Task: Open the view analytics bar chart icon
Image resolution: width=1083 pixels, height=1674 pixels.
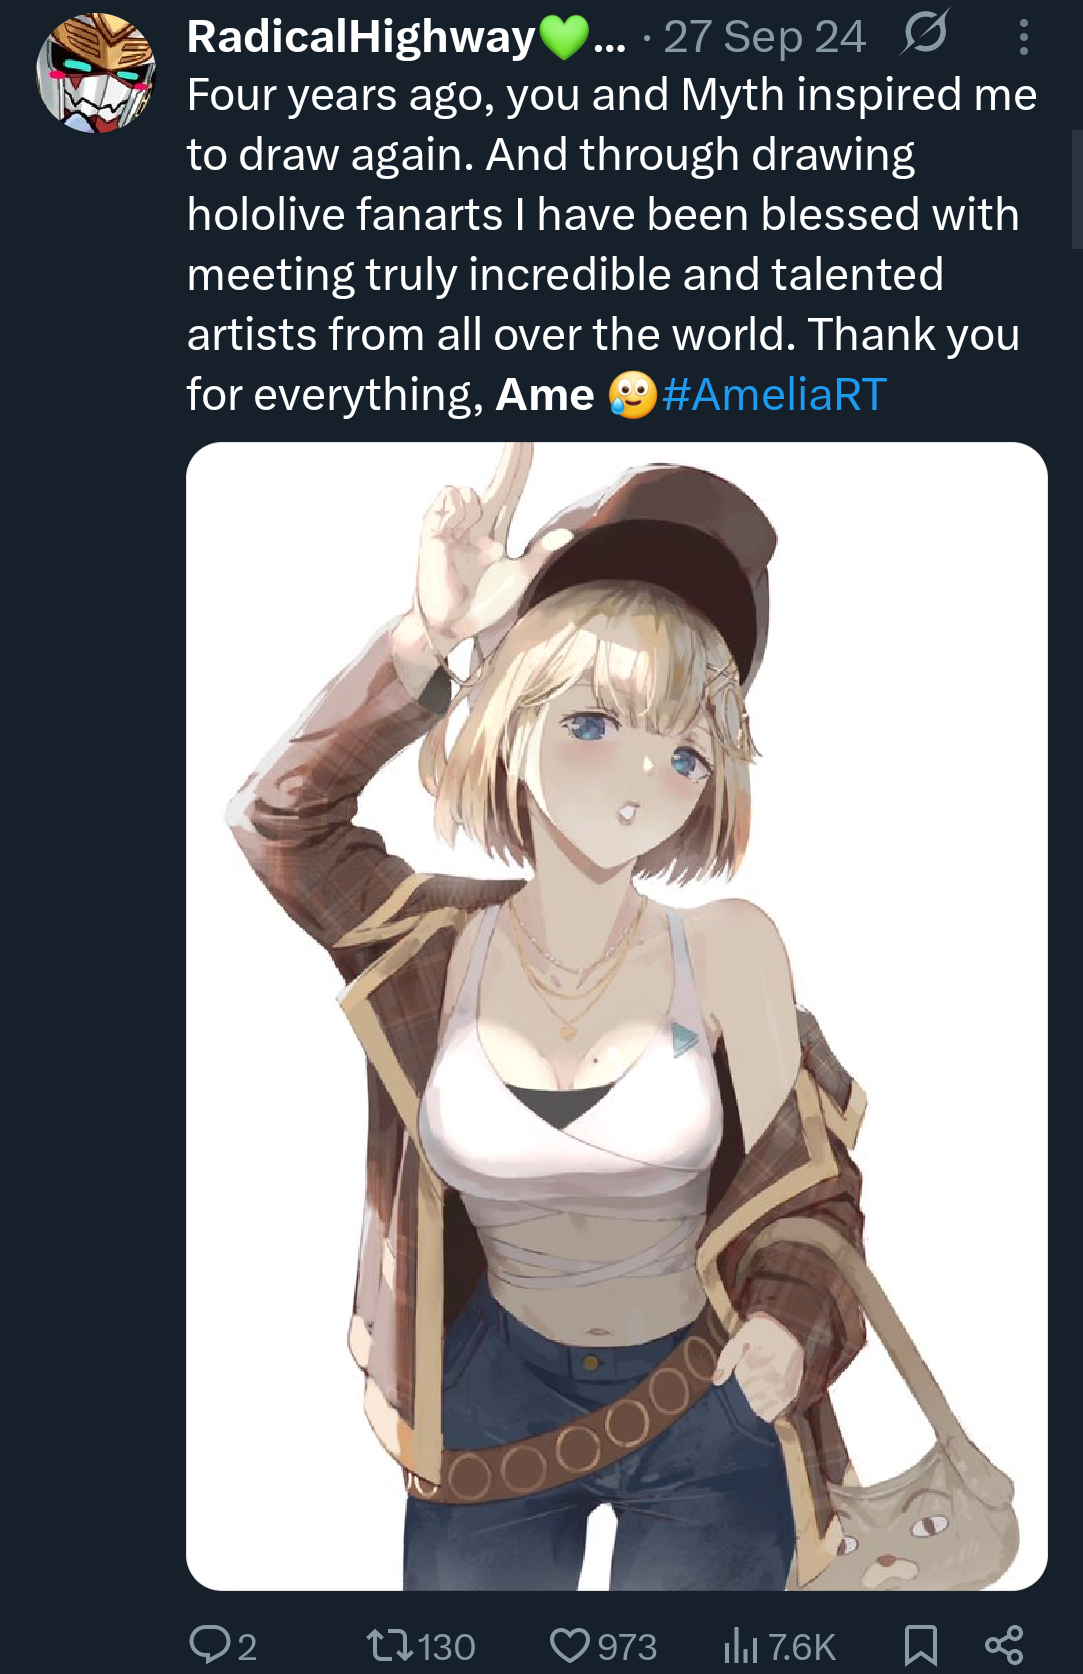Action: click(741, 1645)
